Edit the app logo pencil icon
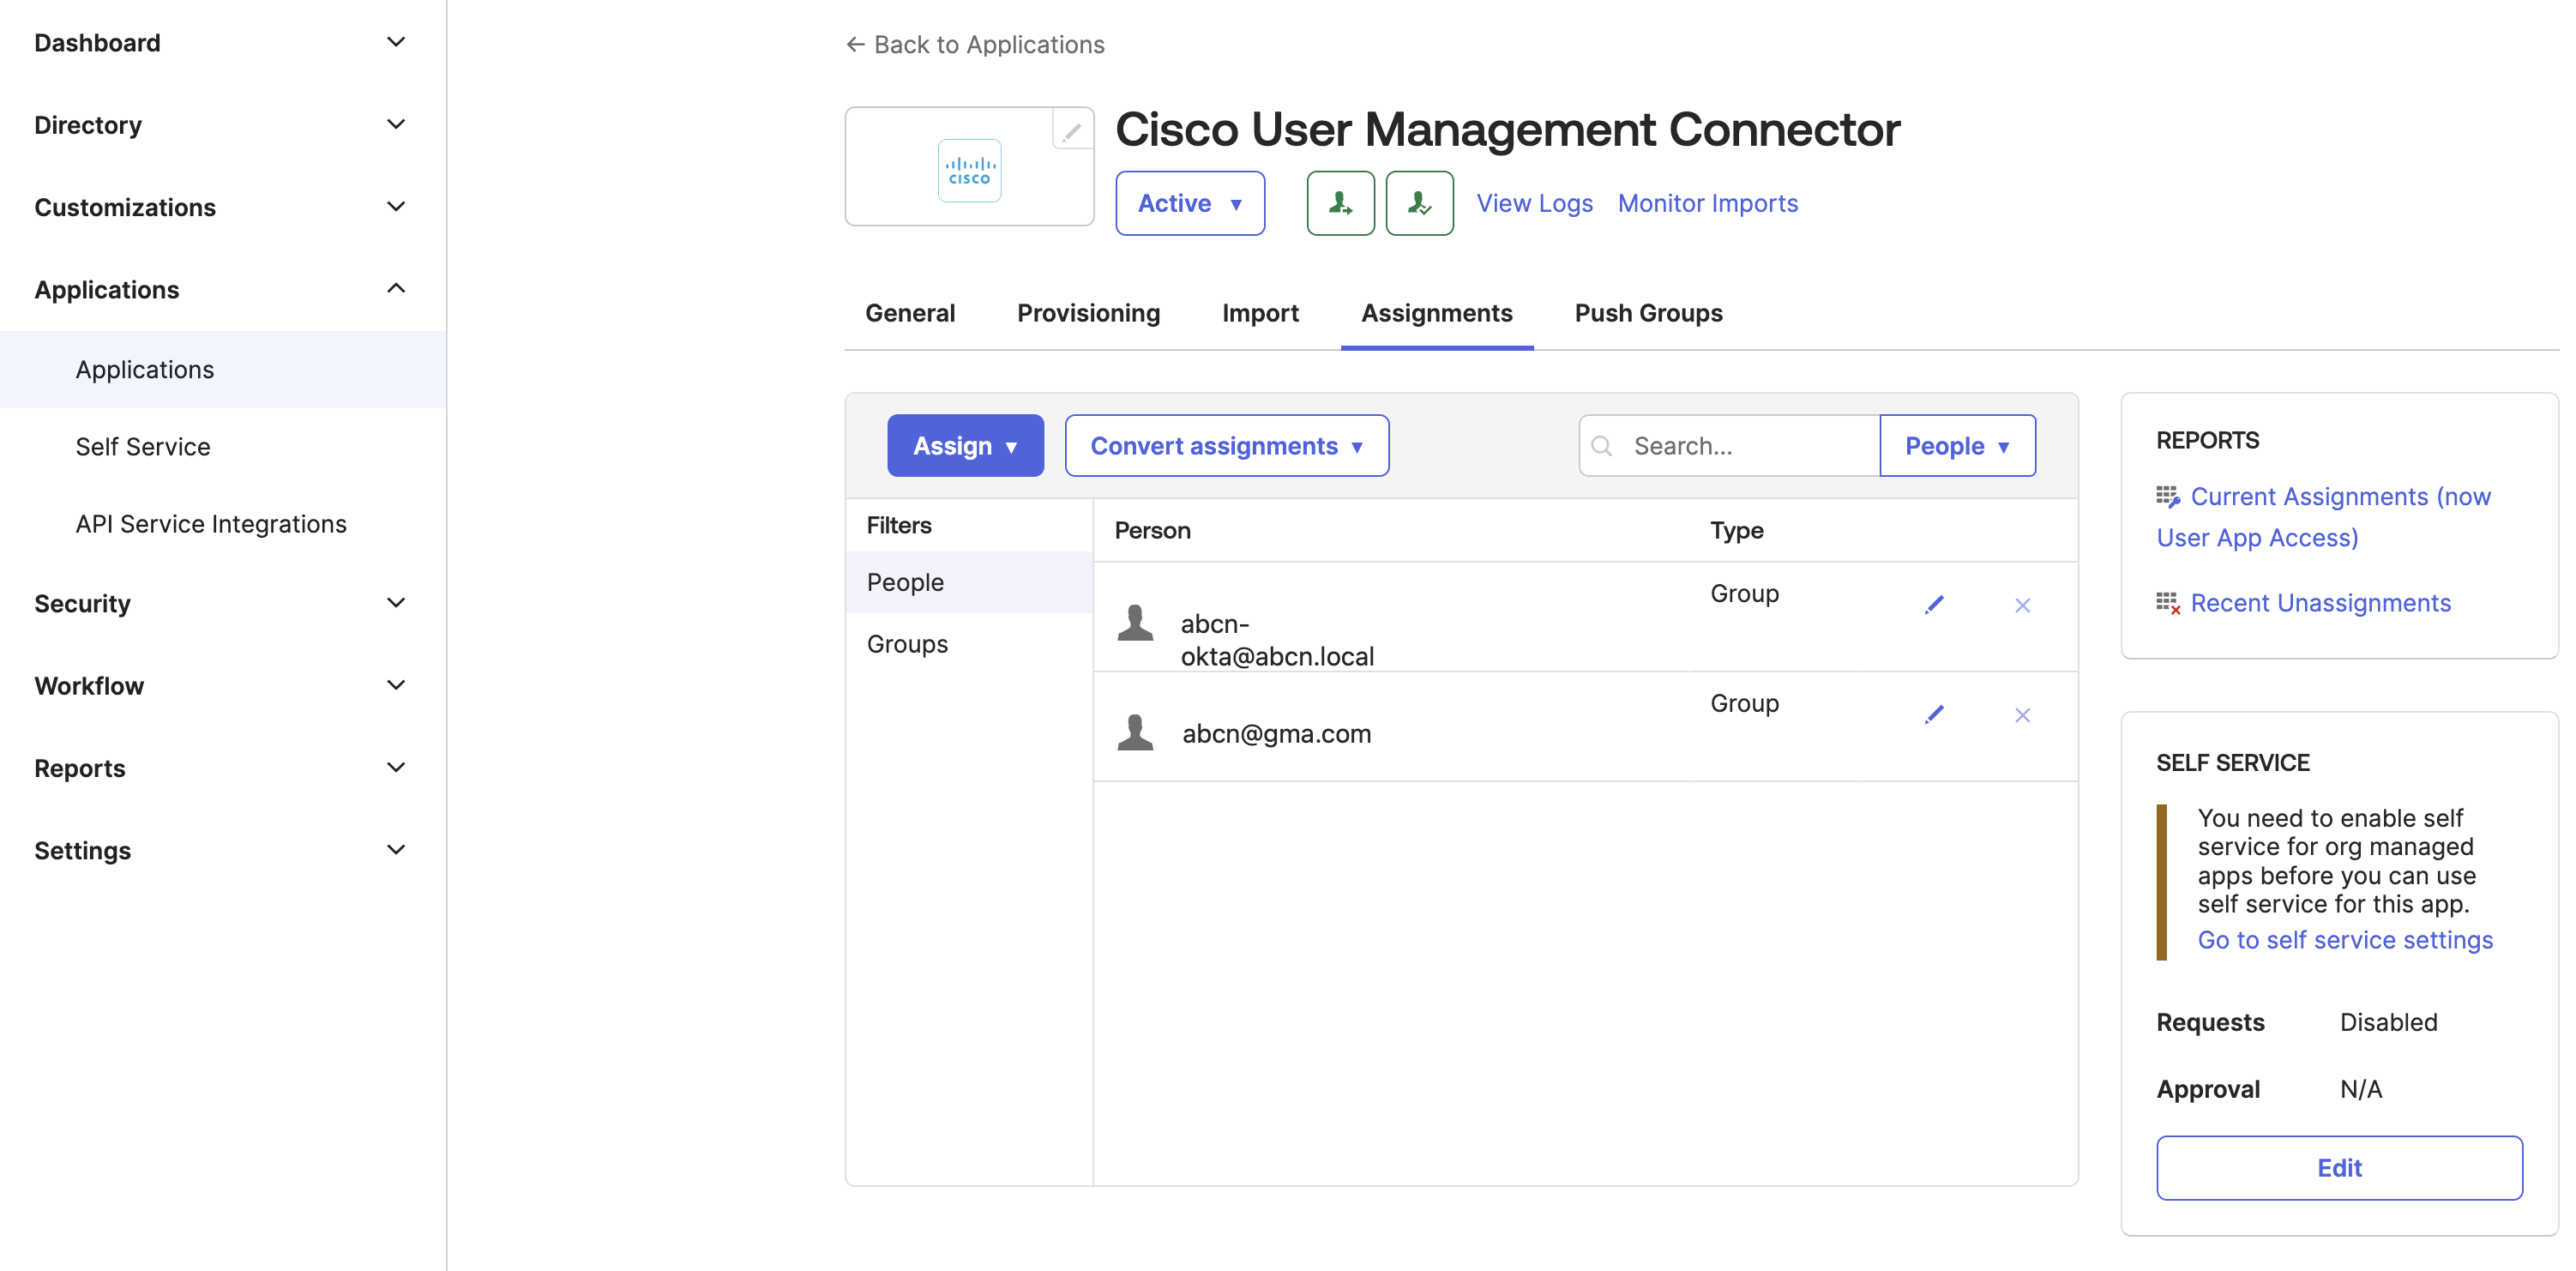 (x=1071, y=131)
